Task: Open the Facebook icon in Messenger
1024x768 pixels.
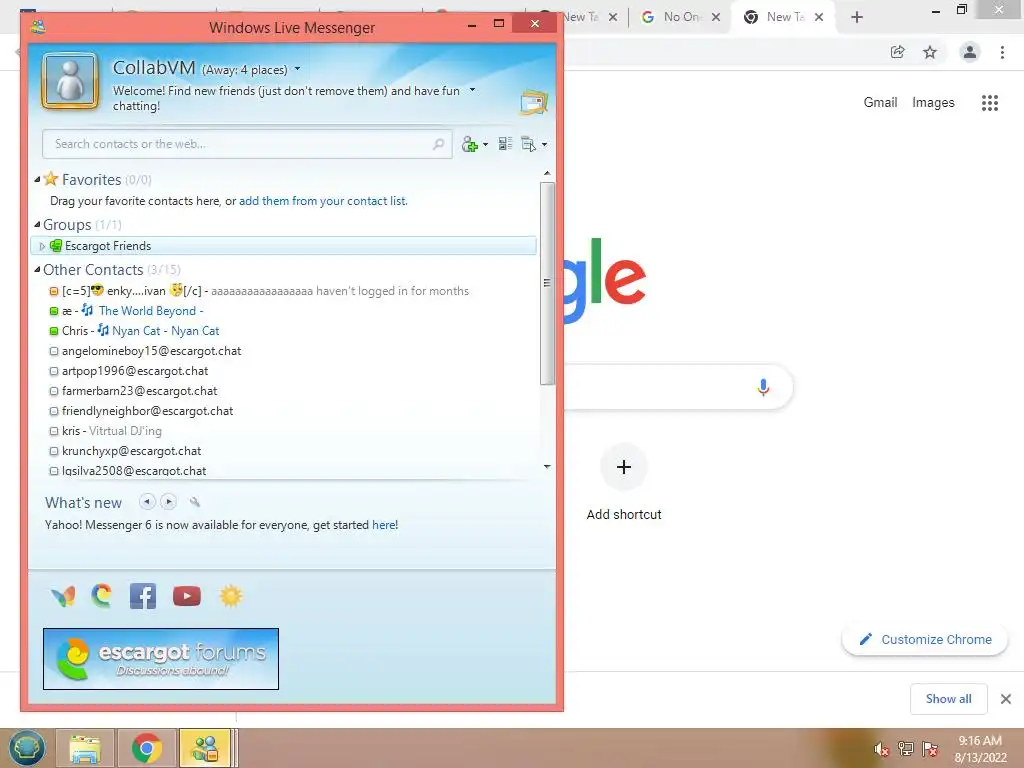Action: click(x=143, y=596)
